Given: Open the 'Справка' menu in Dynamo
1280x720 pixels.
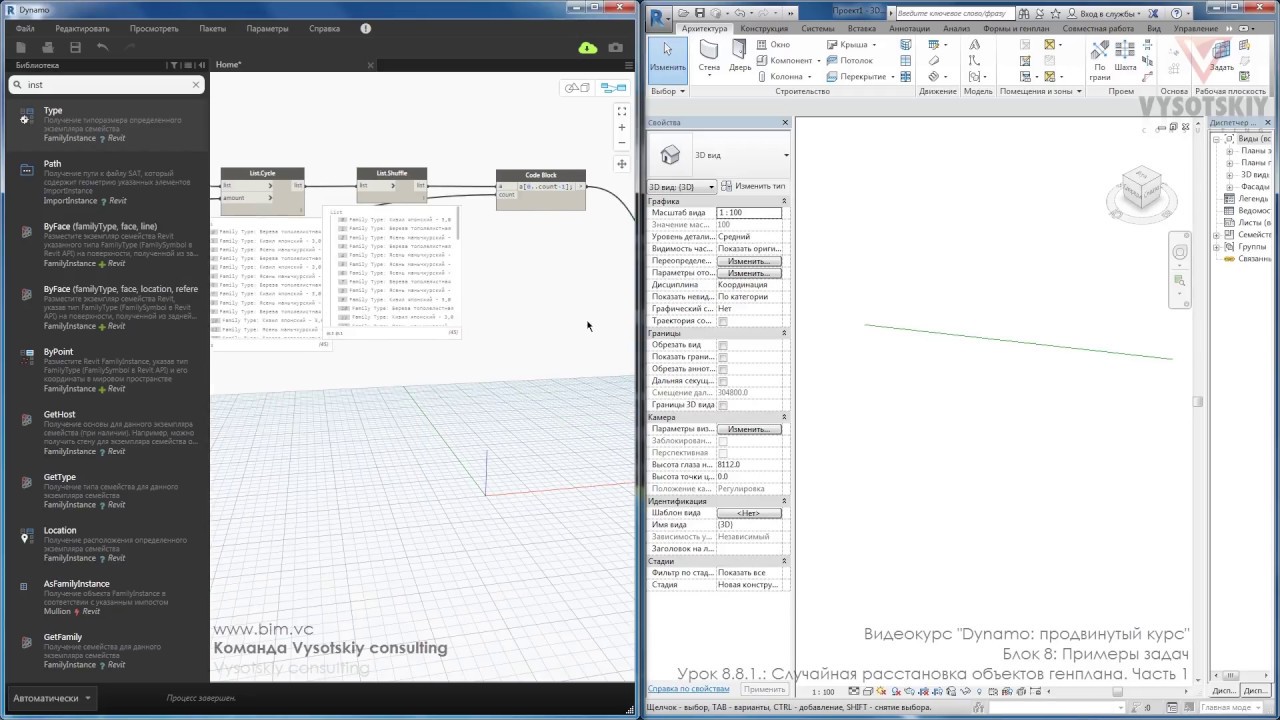Looking at the screenshot, I should 324,29.
